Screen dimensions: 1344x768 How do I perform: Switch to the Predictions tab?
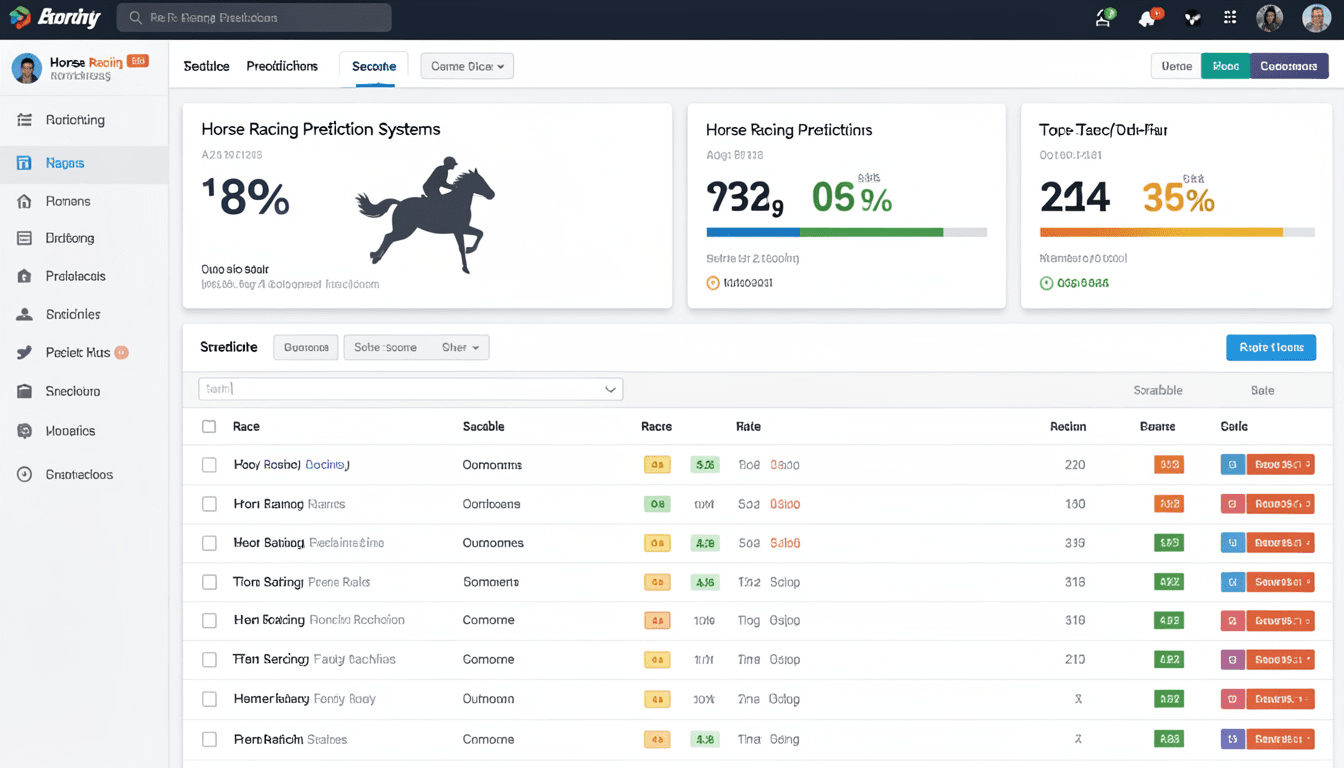coord(281,65)
